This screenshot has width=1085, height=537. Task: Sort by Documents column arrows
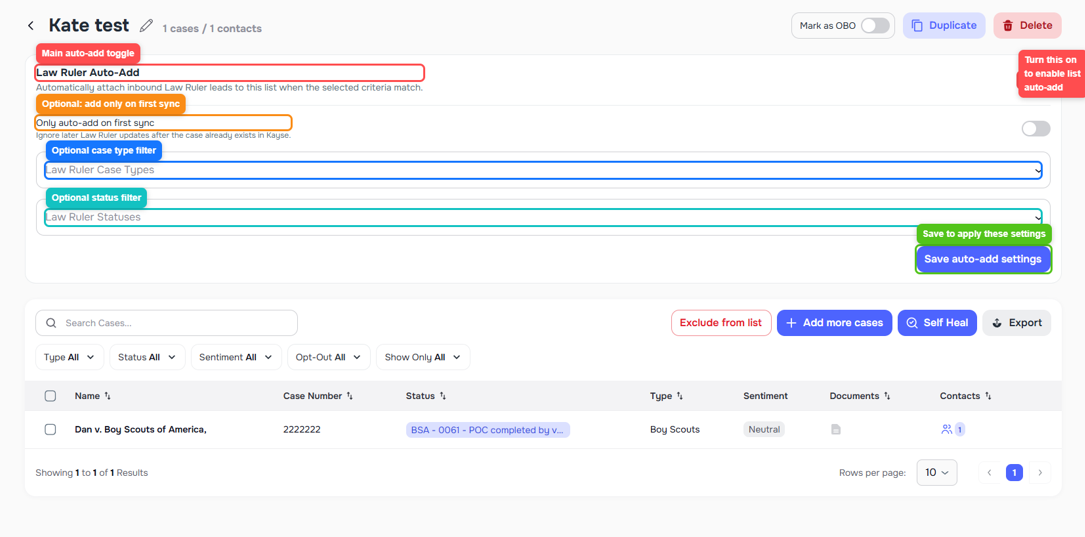click(887, 397)
